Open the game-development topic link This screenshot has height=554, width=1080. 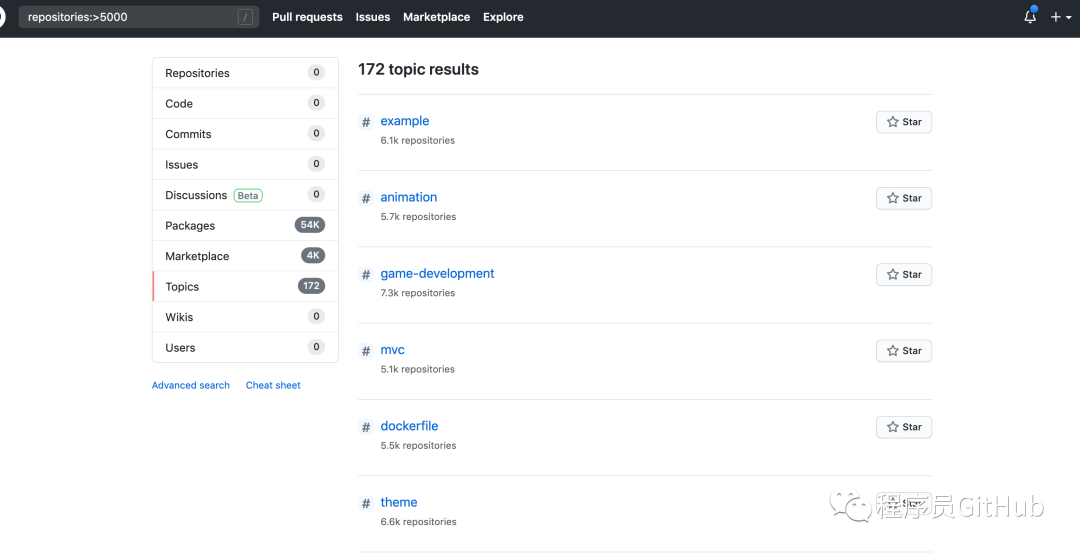437,274
